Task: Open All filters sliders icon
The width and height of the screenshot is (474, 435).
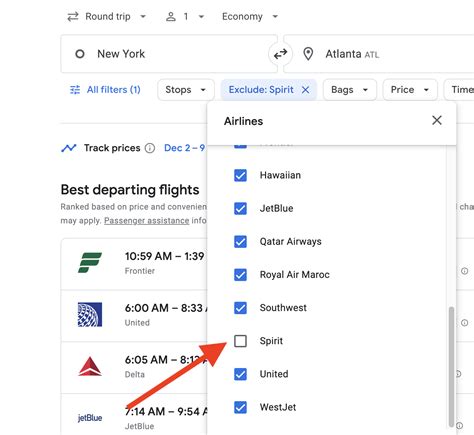Action: coord(75,90)
